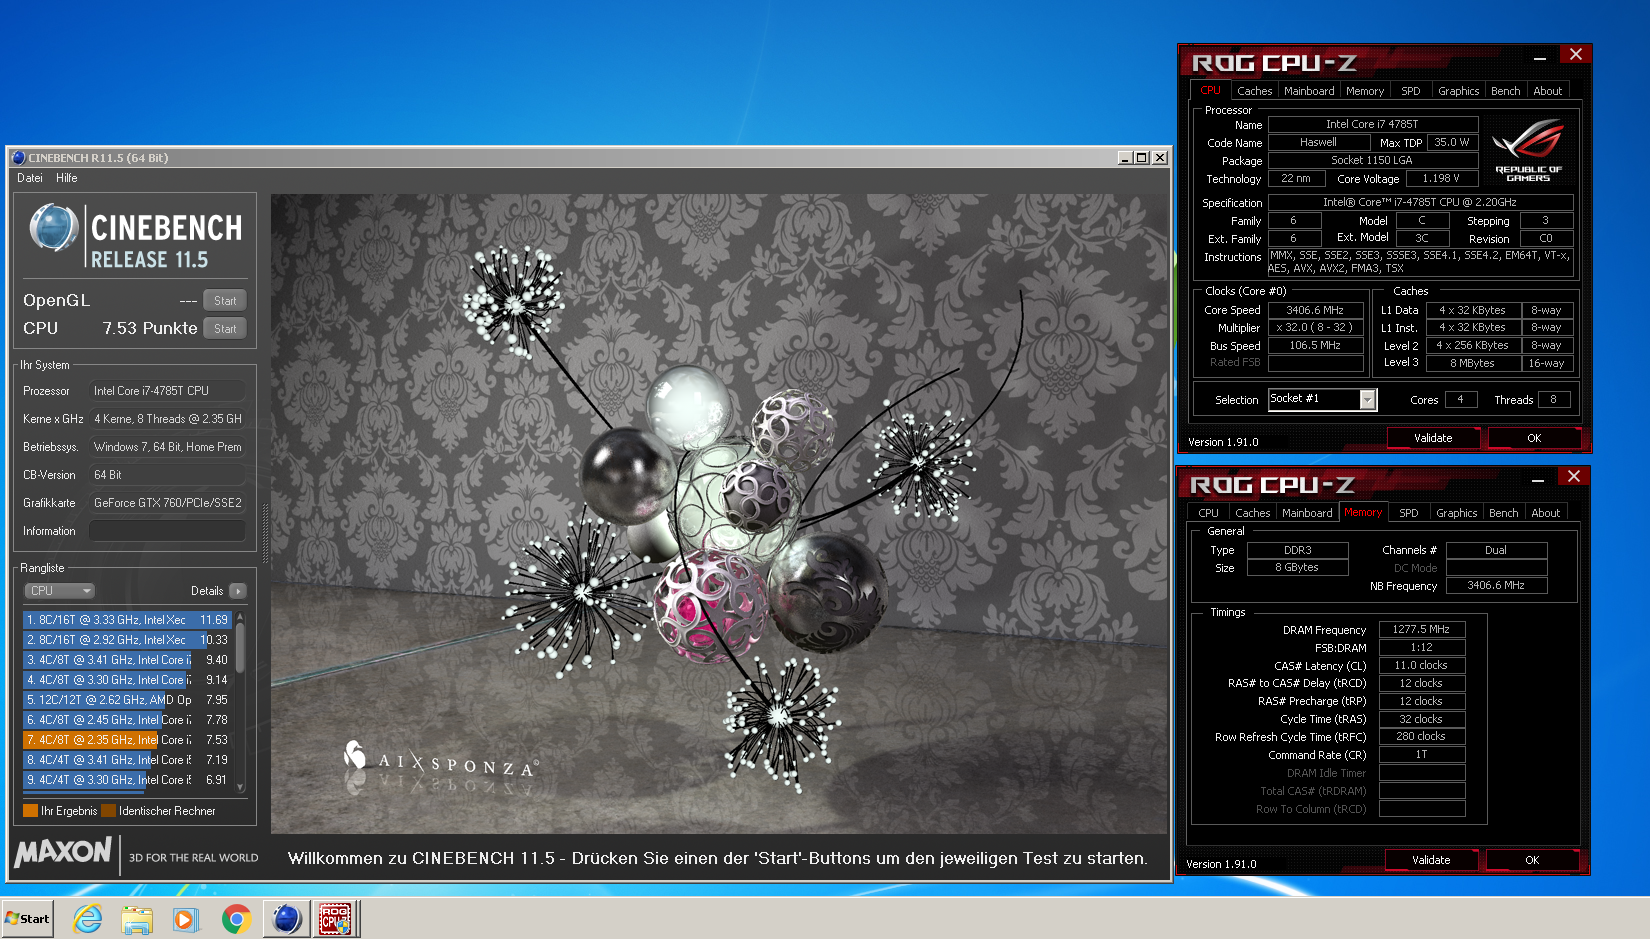Image resolution: width=1650 pixels, height=939 pixels.
Task: Click the Information input field
Action: pyautogui.click(x=167, y=531)
